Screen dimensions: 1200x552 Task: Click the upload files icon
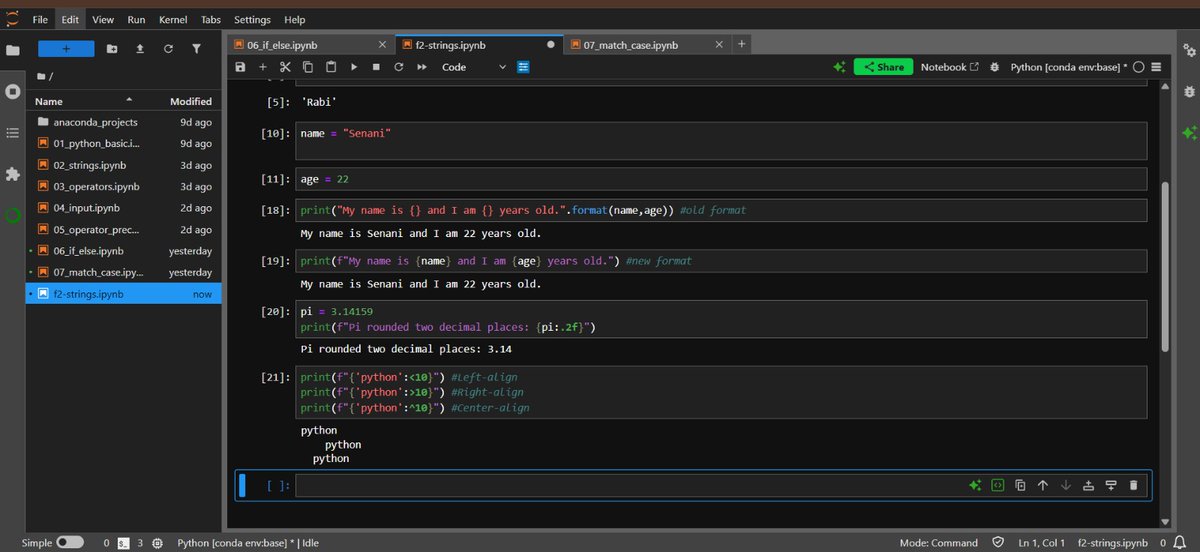pyautogui.click(x=140, y=48)
